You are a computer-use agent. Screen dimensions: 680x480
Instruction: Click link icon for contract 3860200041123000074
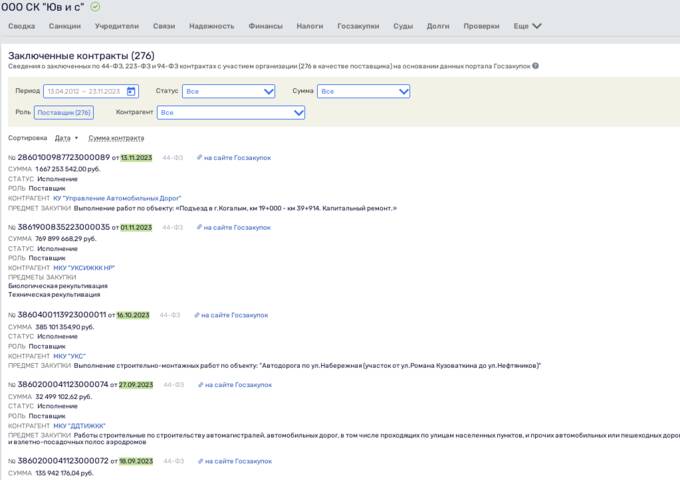[198, 384]
